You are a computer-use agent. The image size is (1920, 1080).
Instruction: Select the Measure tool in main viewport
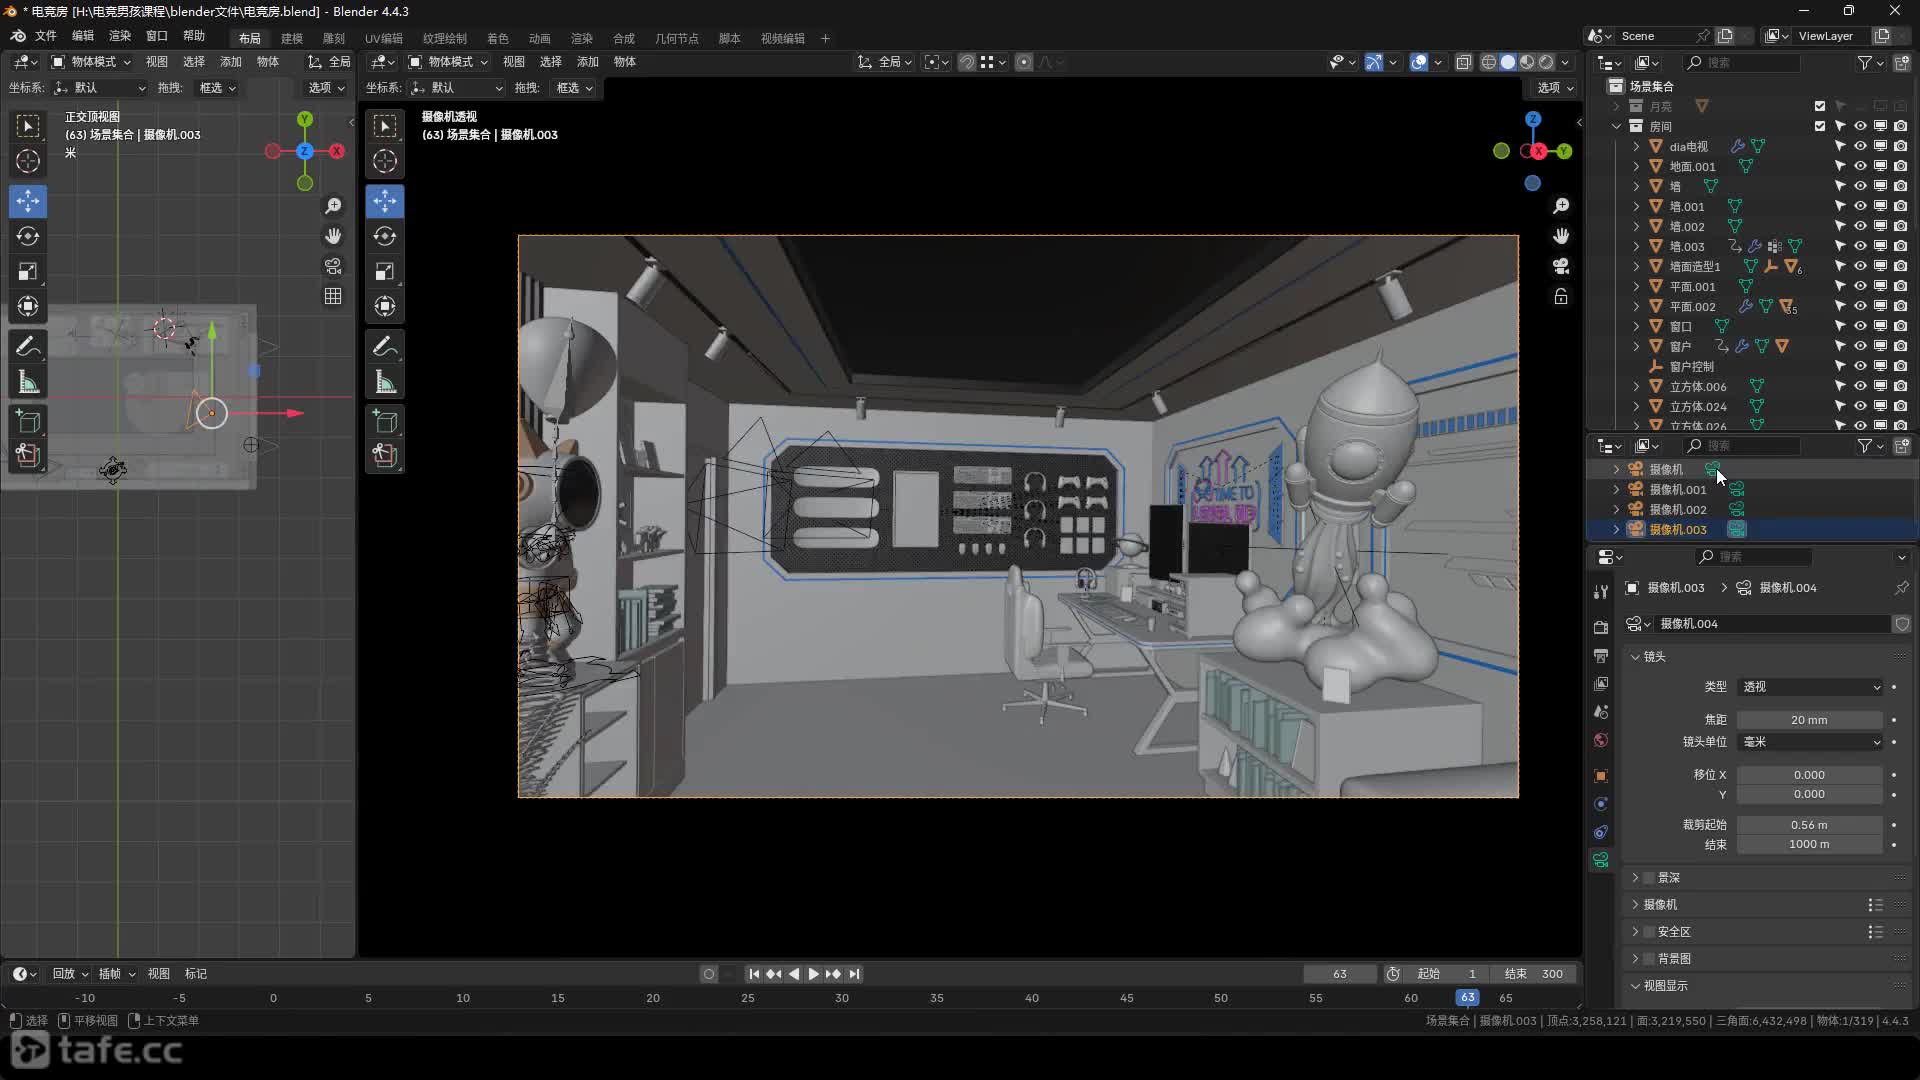point(385,382)
